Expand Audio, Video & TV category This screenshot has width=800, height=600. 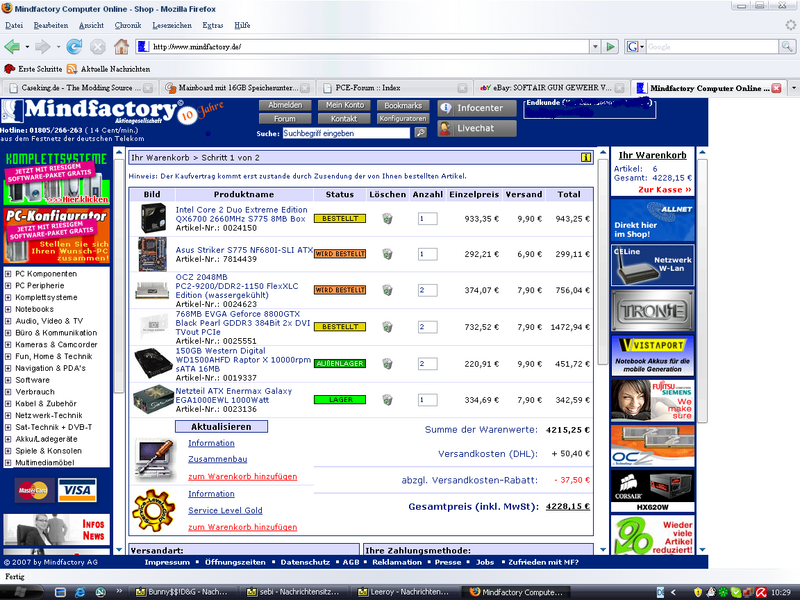coord(8,321)
